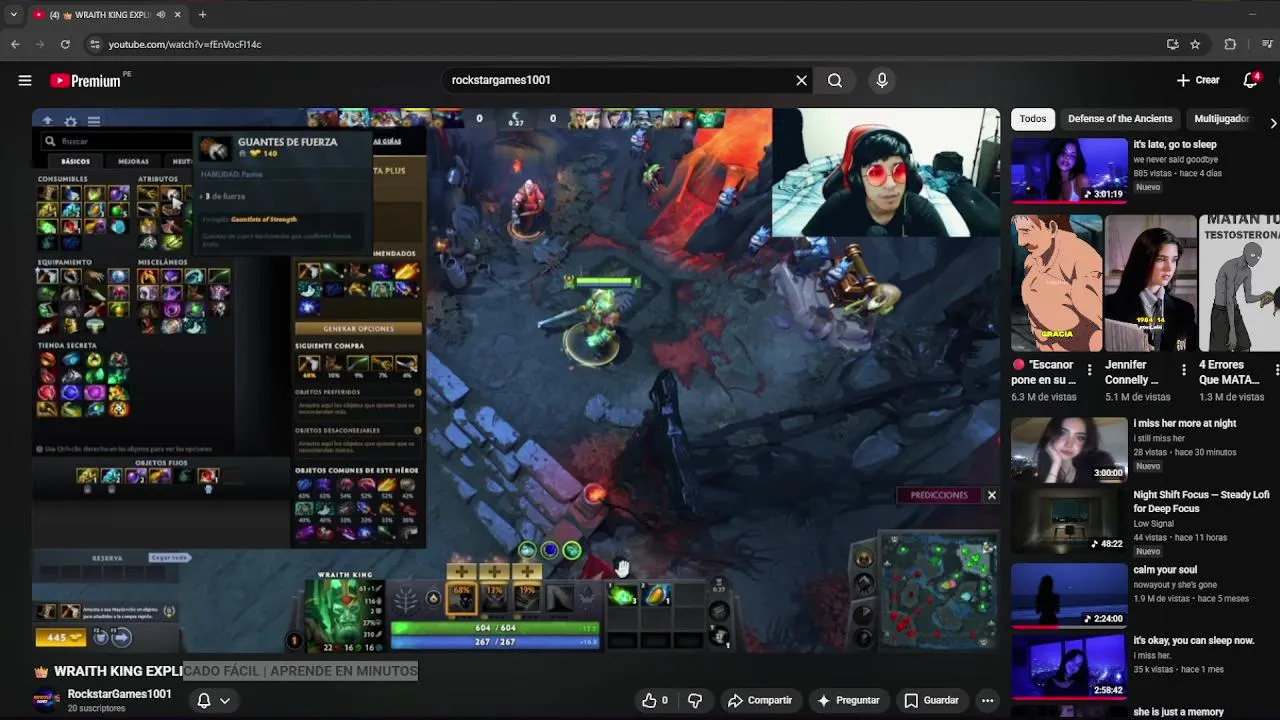Open the YouTube hamburger guide menu
Image resolution: width=1280 pixels, height=720 pixels.
click(25, 81)
